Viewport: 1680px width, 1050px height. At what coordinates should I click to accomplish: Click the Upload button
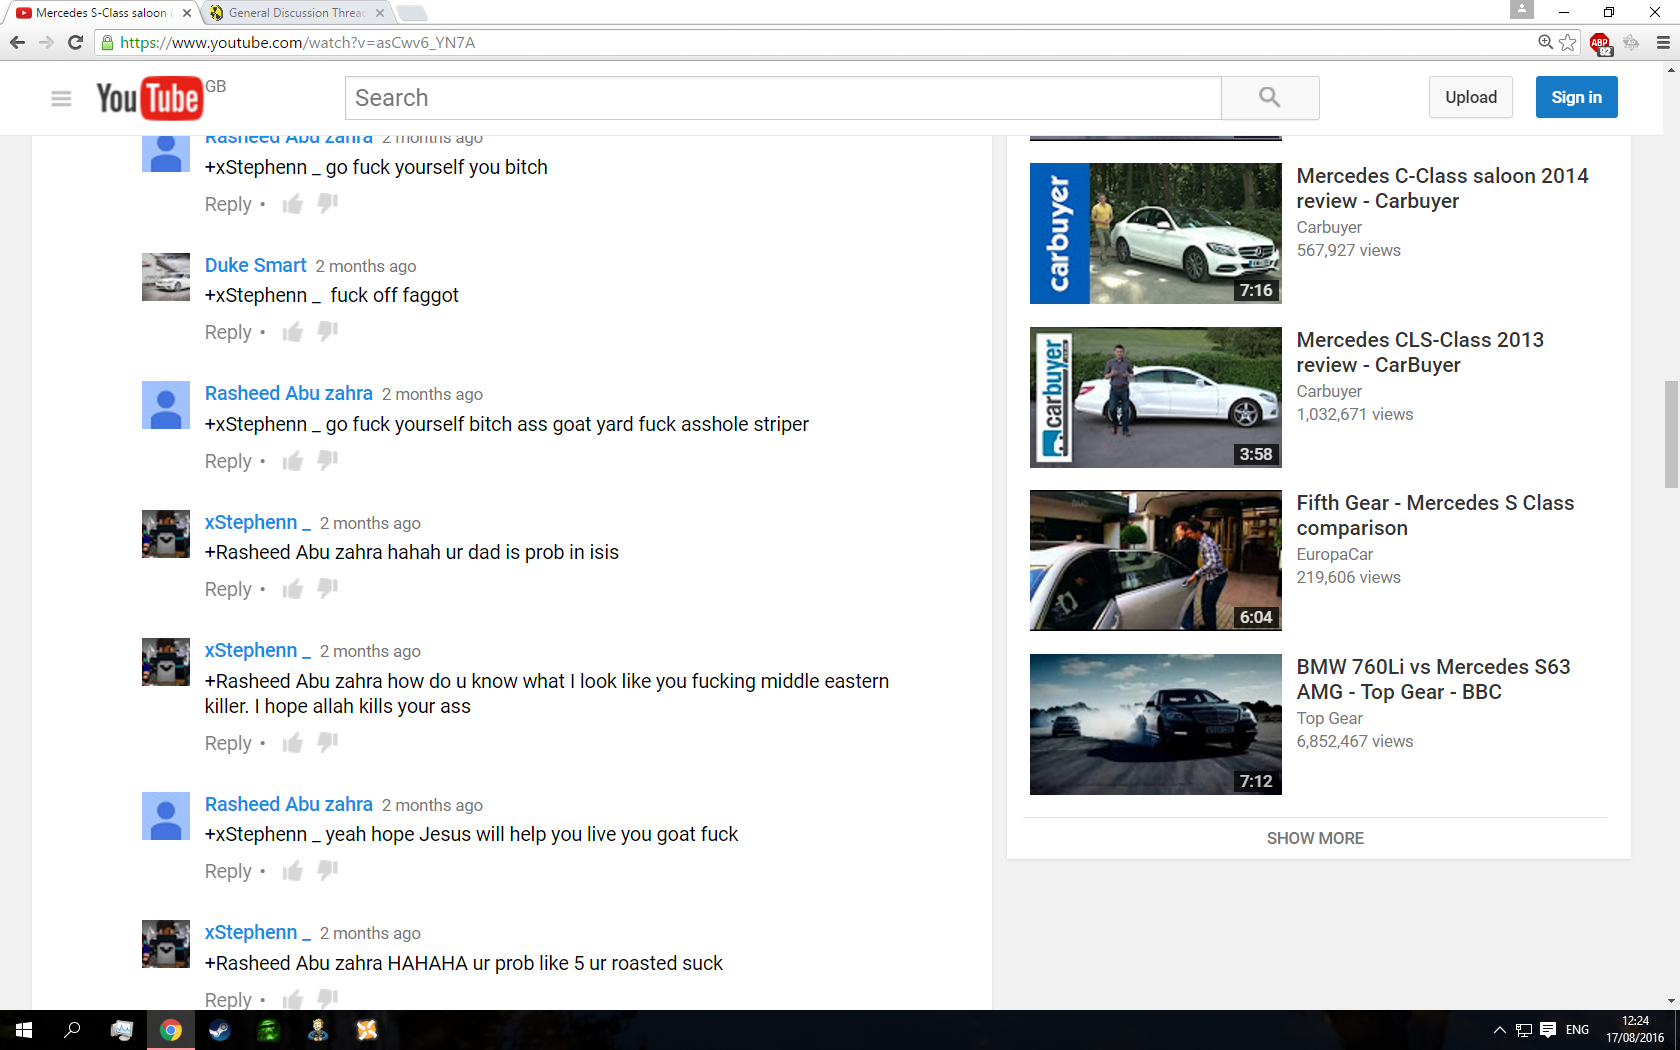click(1471, 97)
